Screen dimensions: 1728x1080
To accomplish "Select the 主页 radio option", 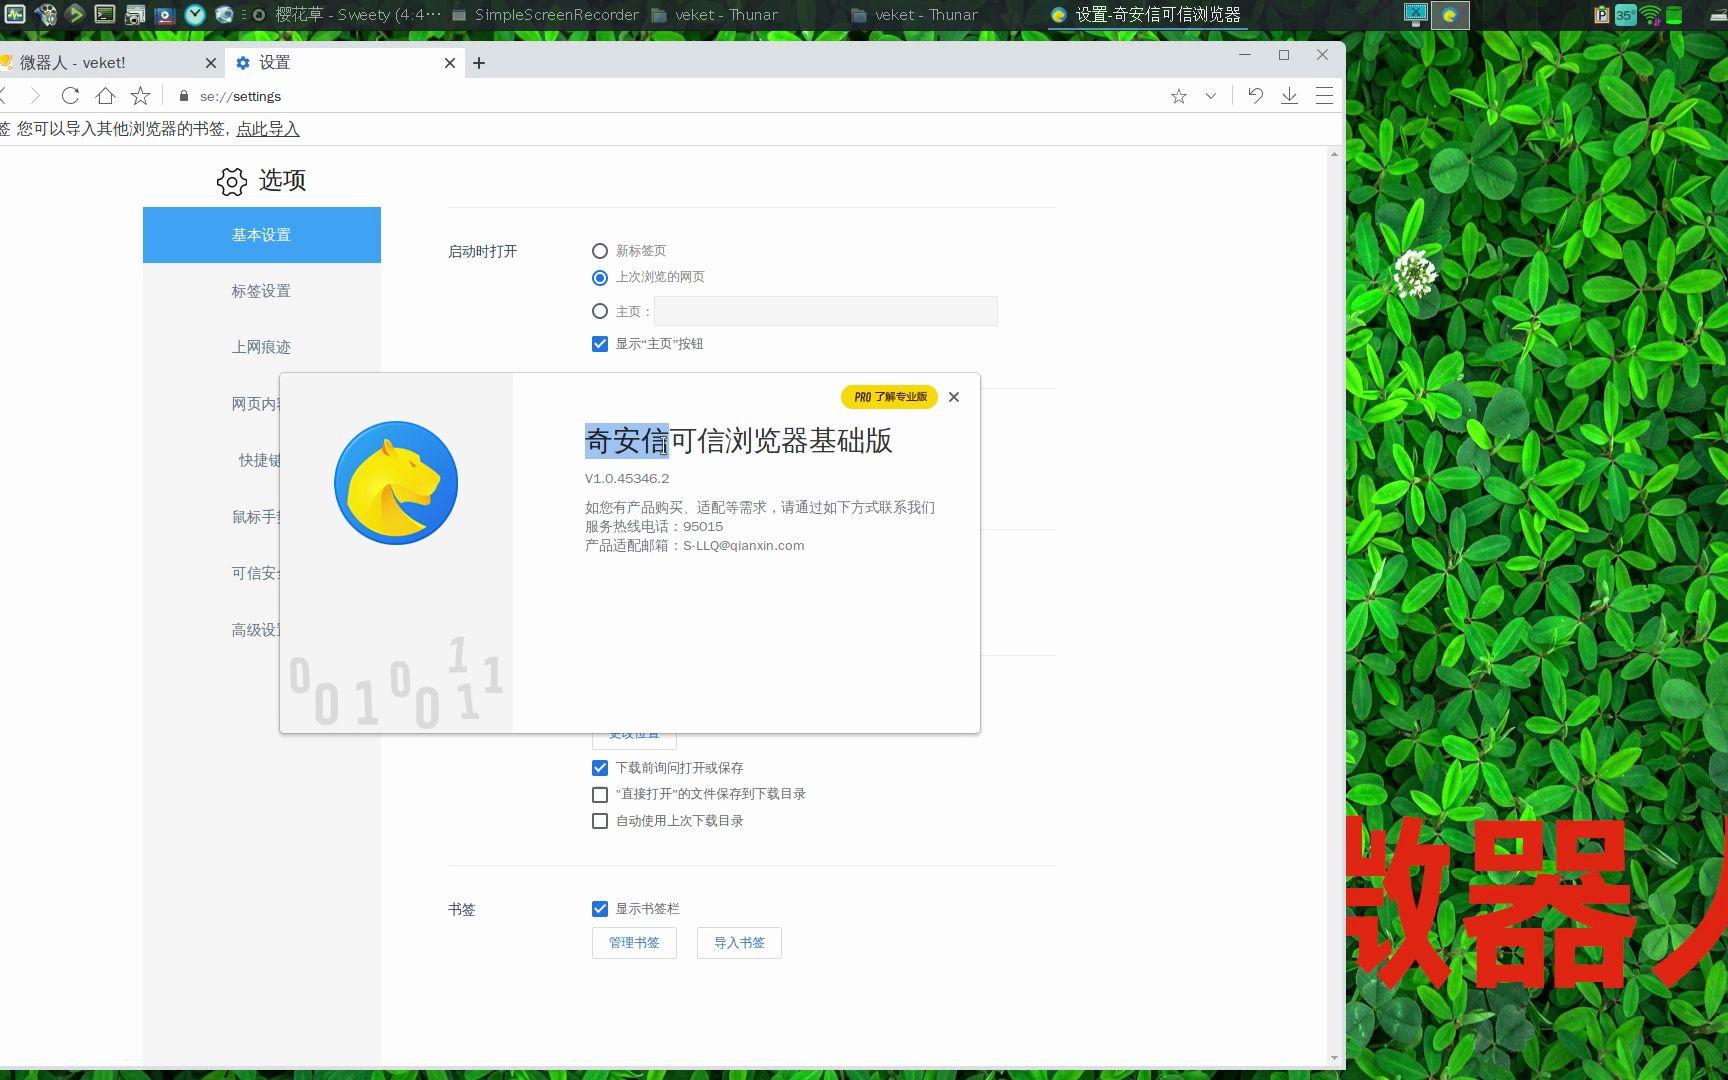I will tap(600, 311).
